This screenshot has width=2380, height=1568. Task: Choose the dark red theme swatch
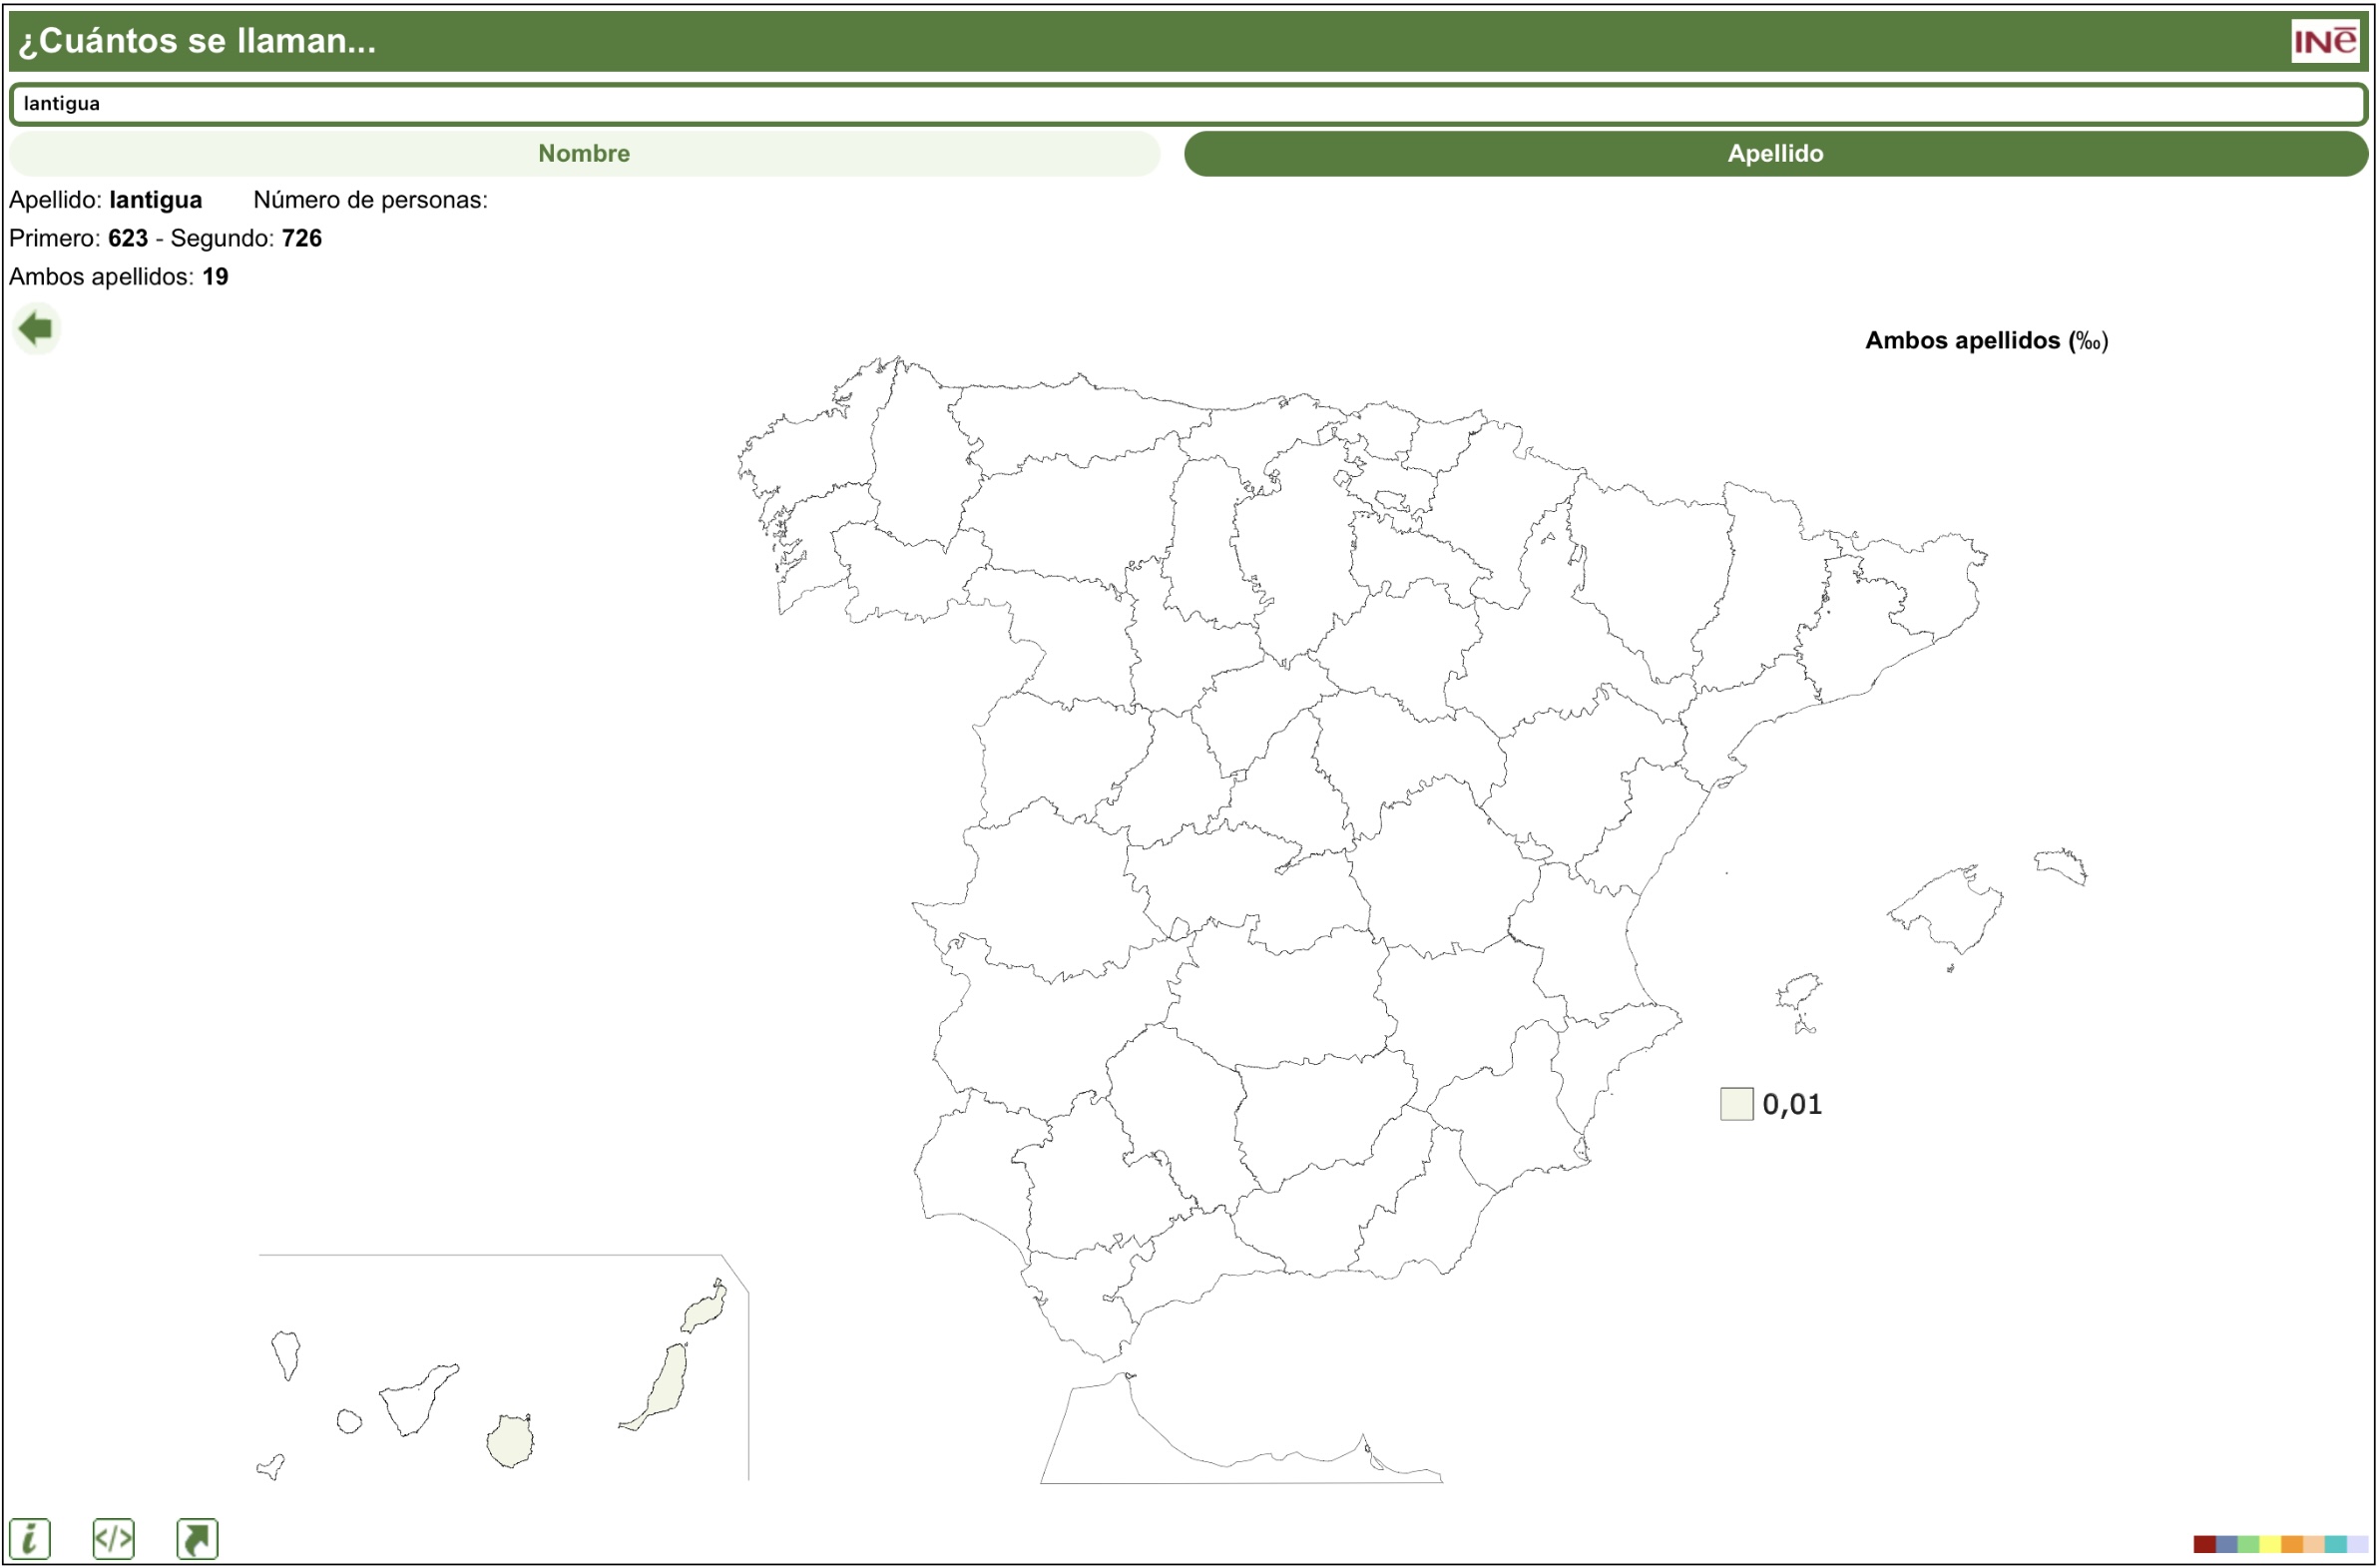pos(2205,1545)
